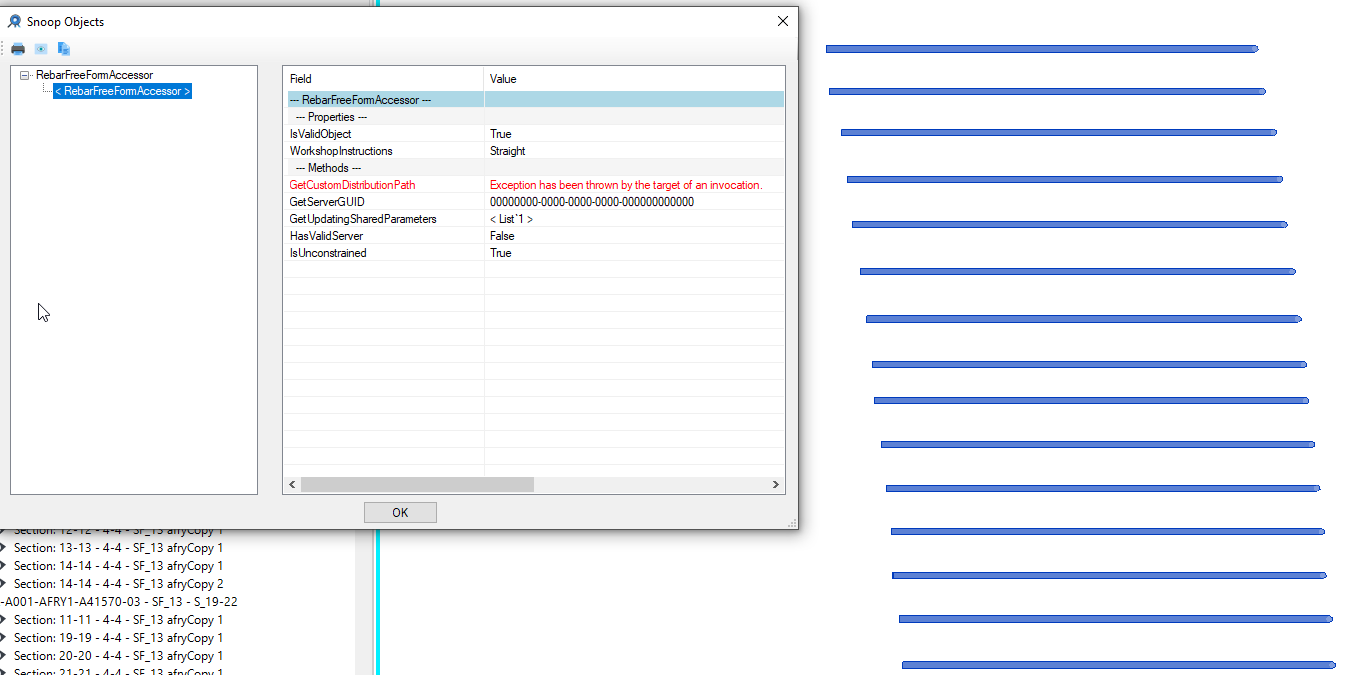Select the GetCustomDistributionPath row in red
This screenshot has width=1345, height=675.
click(353, 185)
